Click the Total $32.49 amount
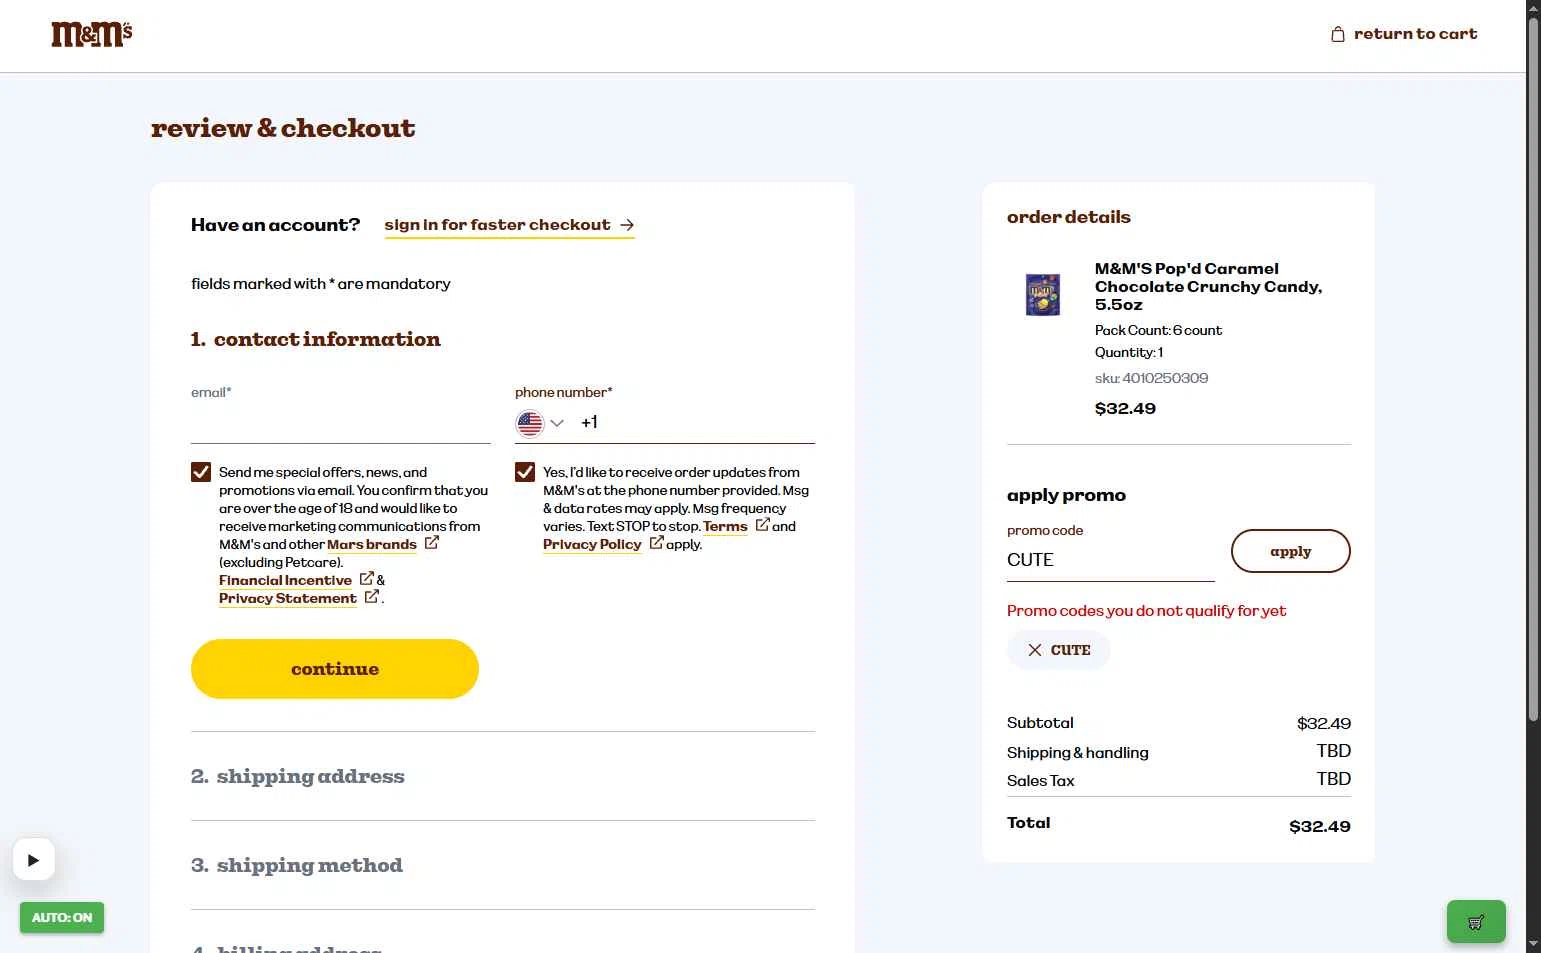This screenshot has width=1541, height=953. [x=1320, y=826]
